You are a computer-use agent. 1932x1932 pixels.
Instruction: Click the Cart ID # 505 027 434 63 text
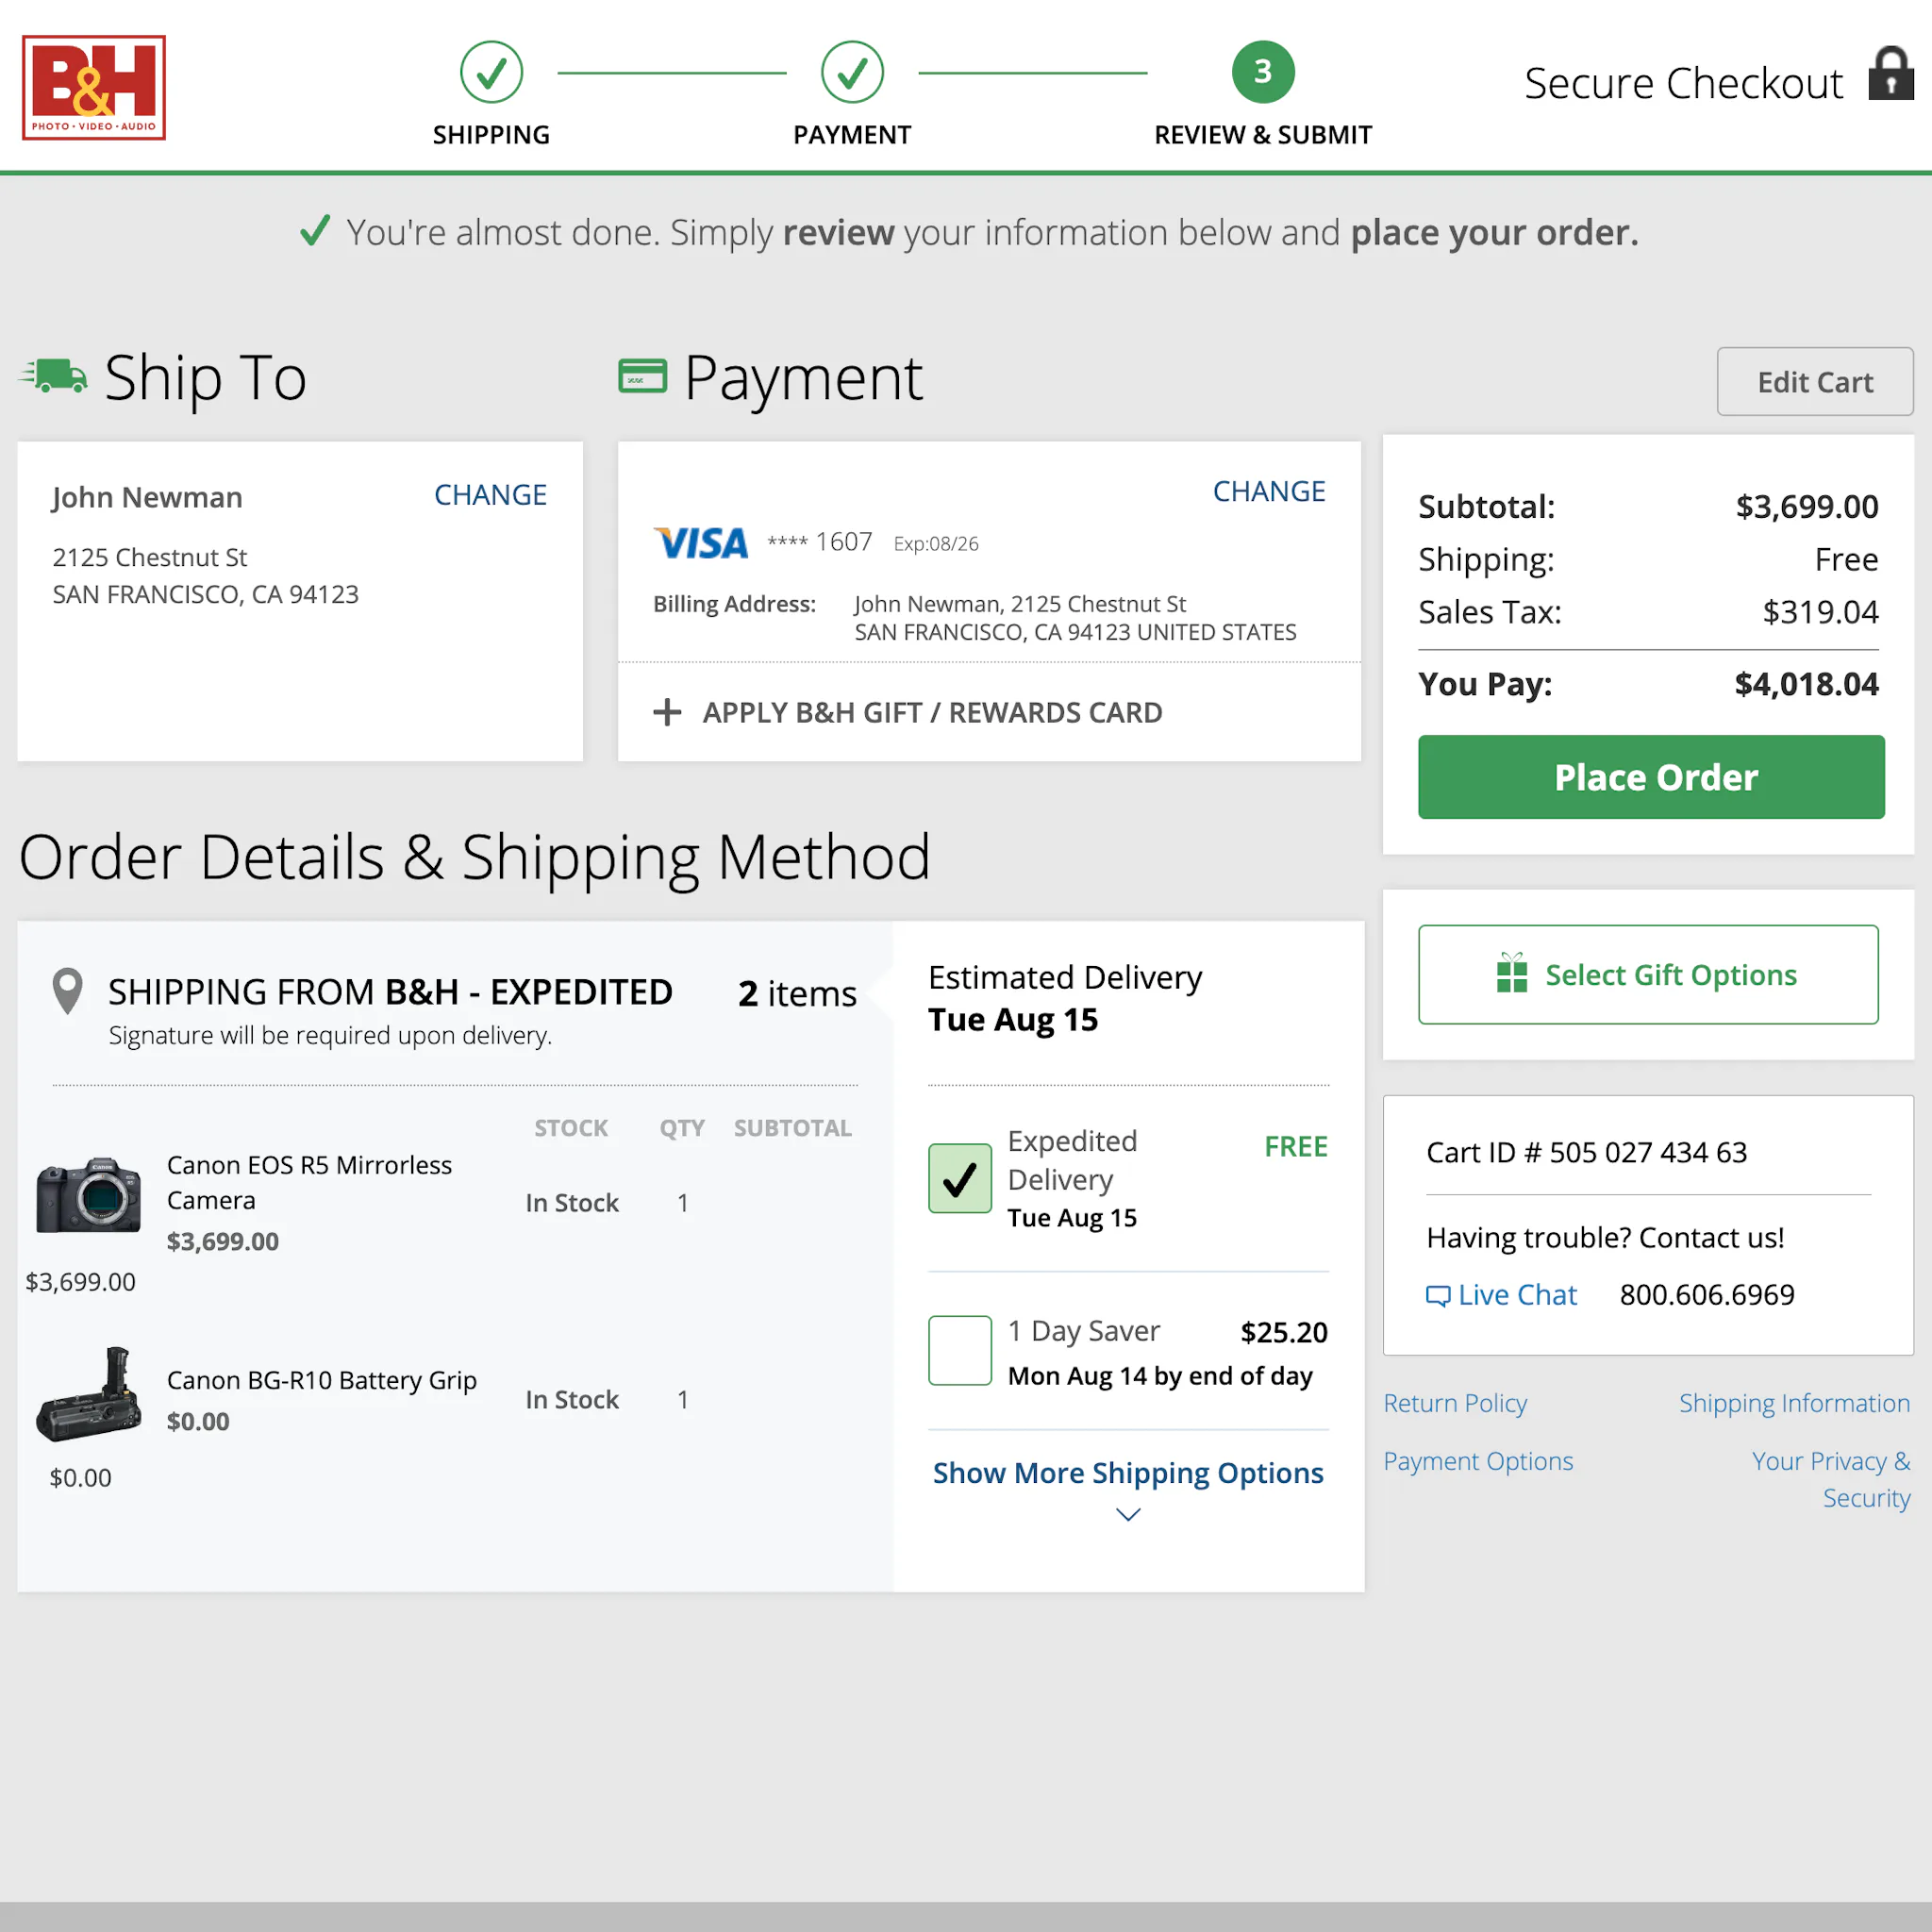pos(1586,1152)
